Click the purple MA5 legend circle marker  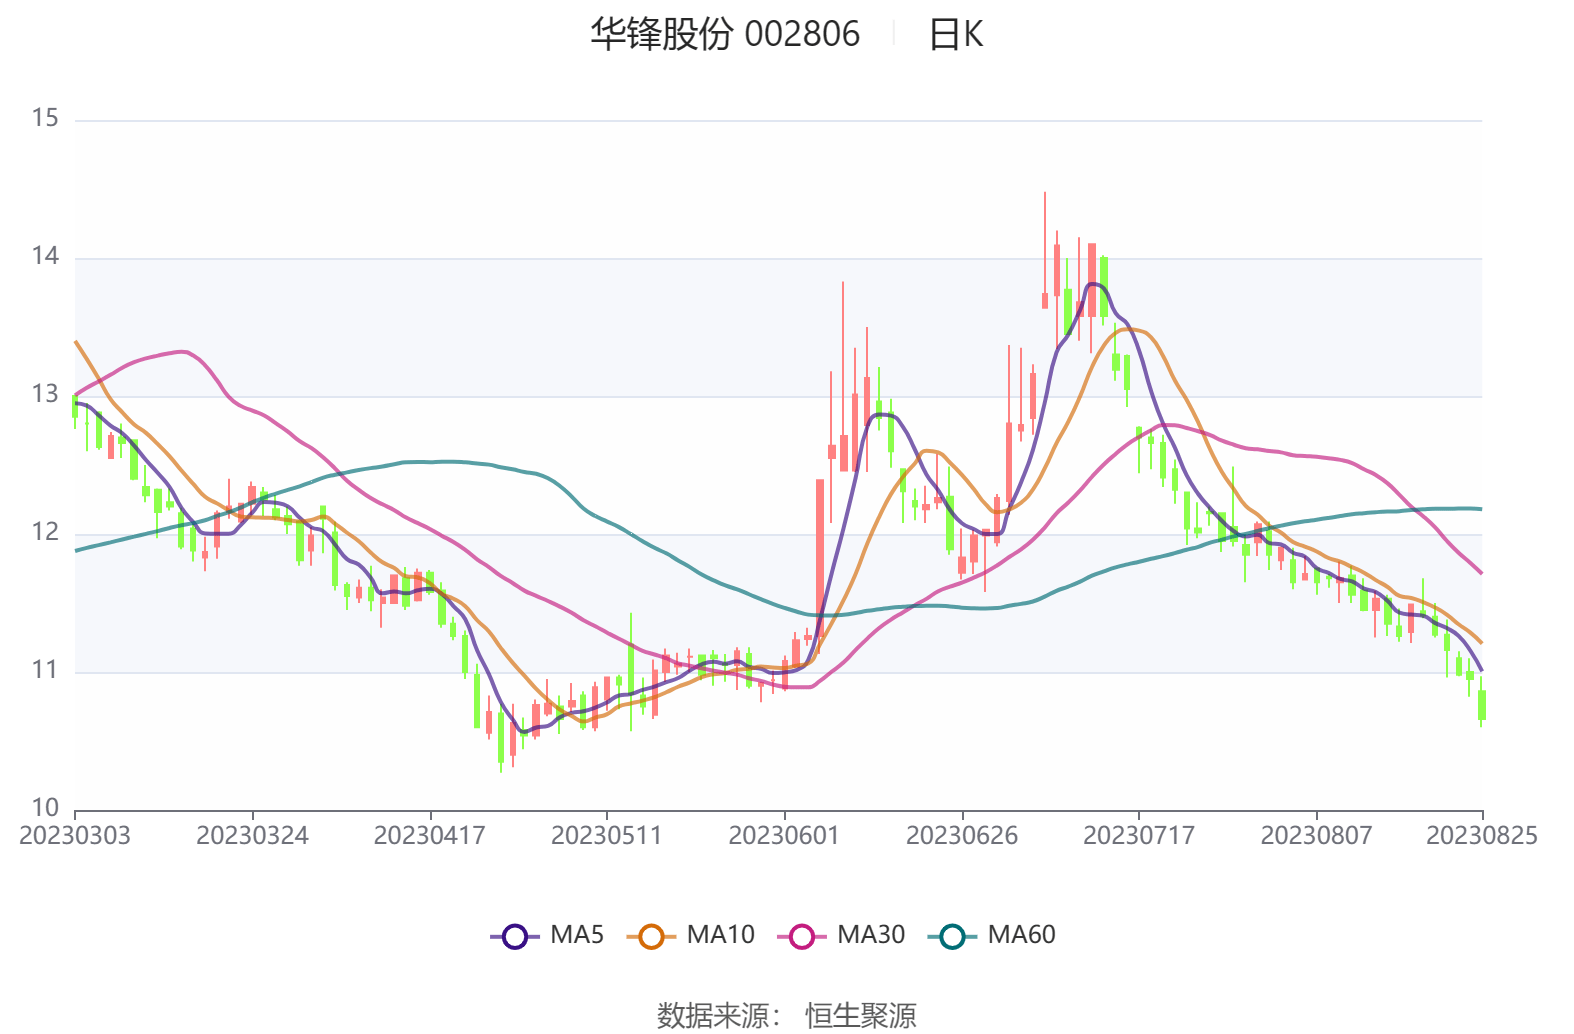pos(515,937)
